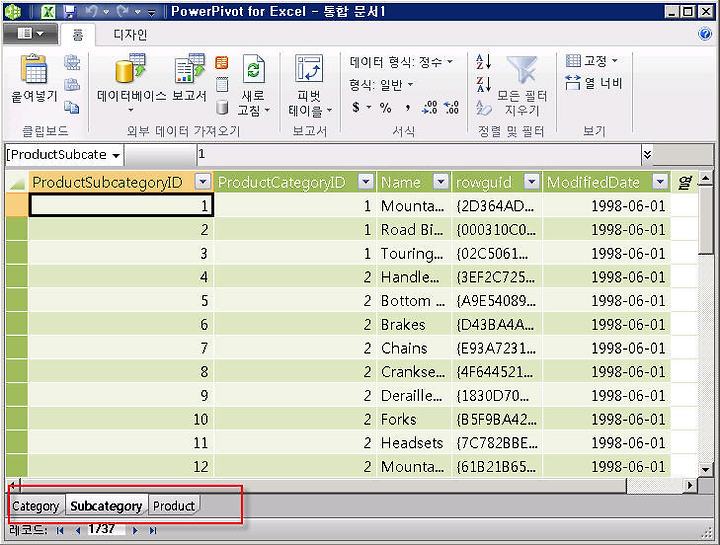Select the Headsets name cell

tap(414, 443)
